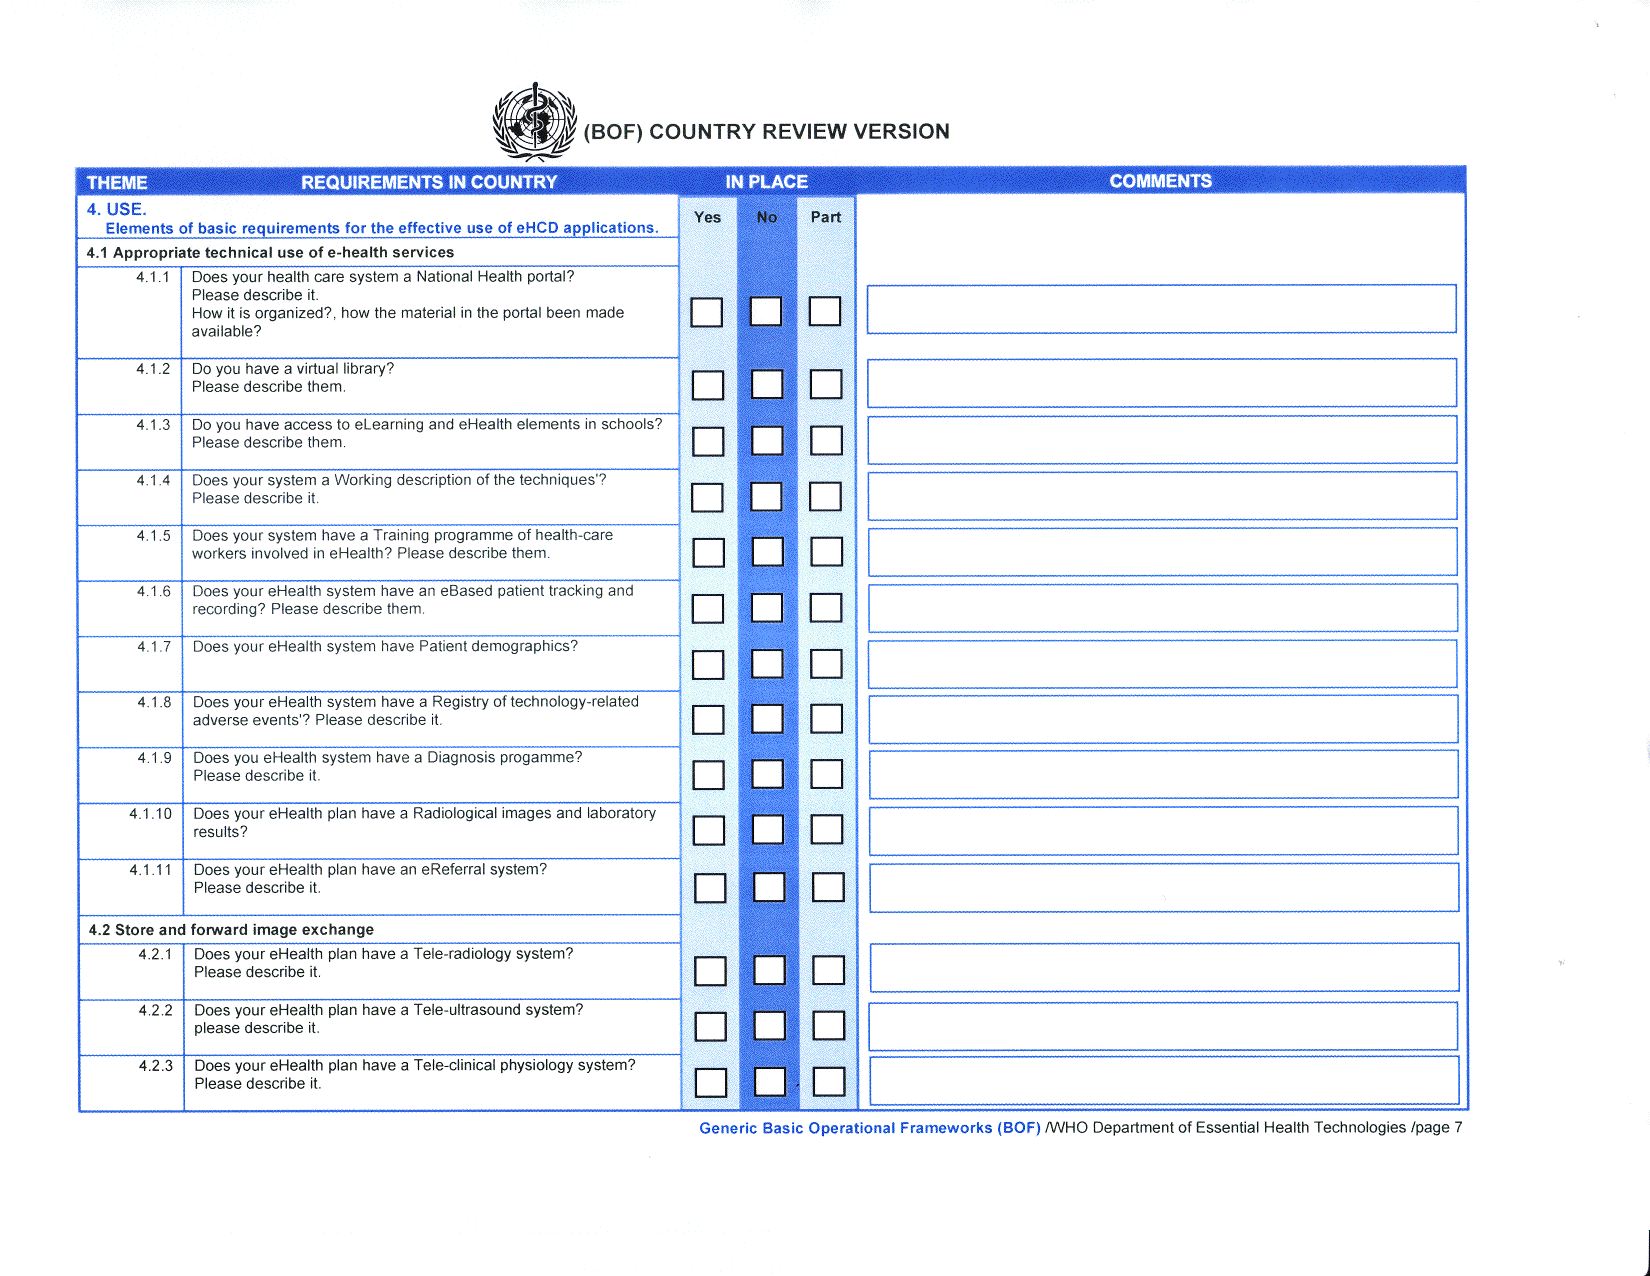Tick Part for 4.1.5 Training programme
Image resolution: width=1650 pixels, height=1276 pixels.
pos(826,552)
